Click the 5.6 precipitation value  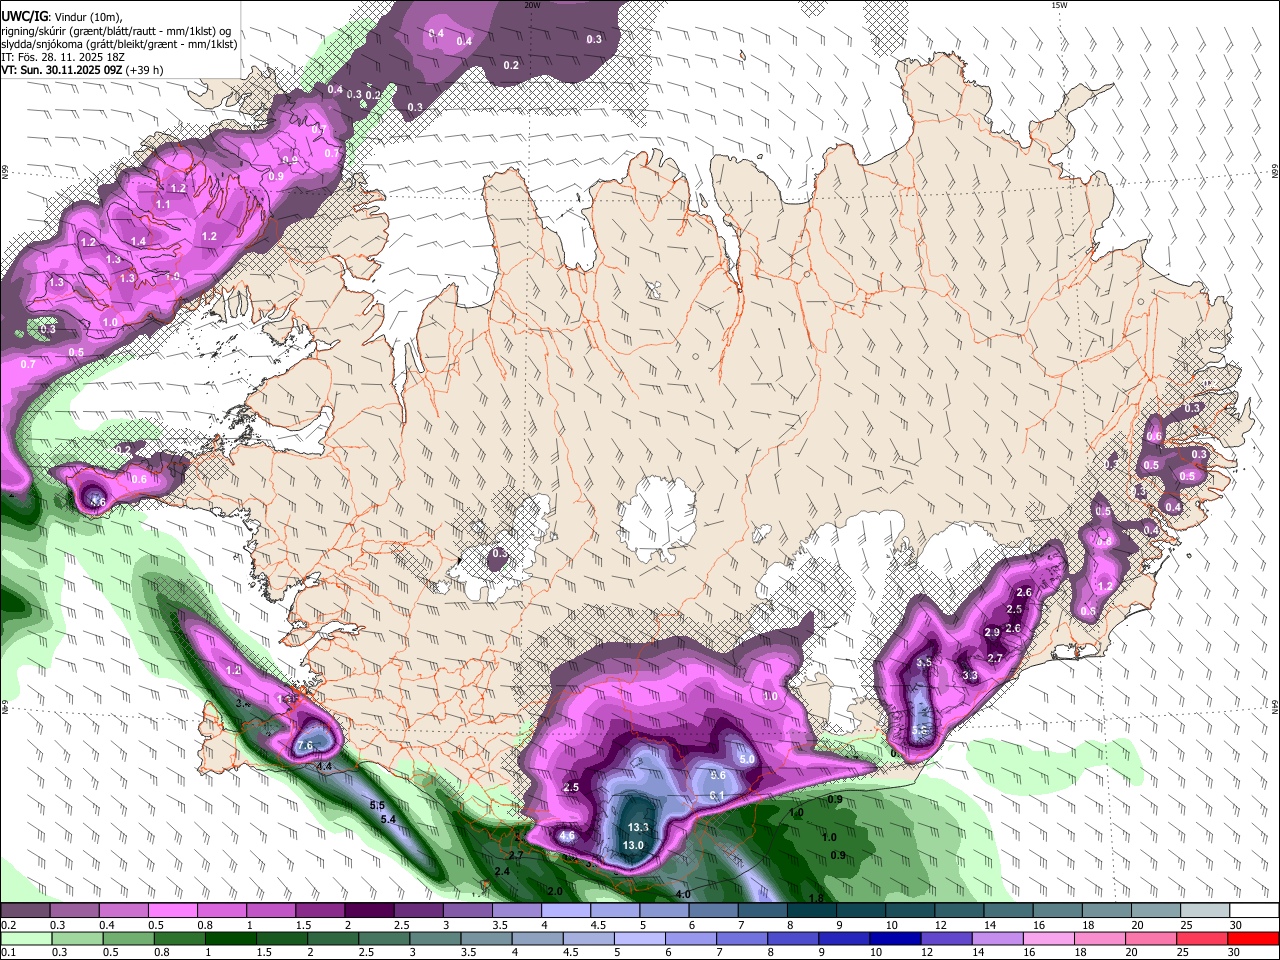(717, 775)
